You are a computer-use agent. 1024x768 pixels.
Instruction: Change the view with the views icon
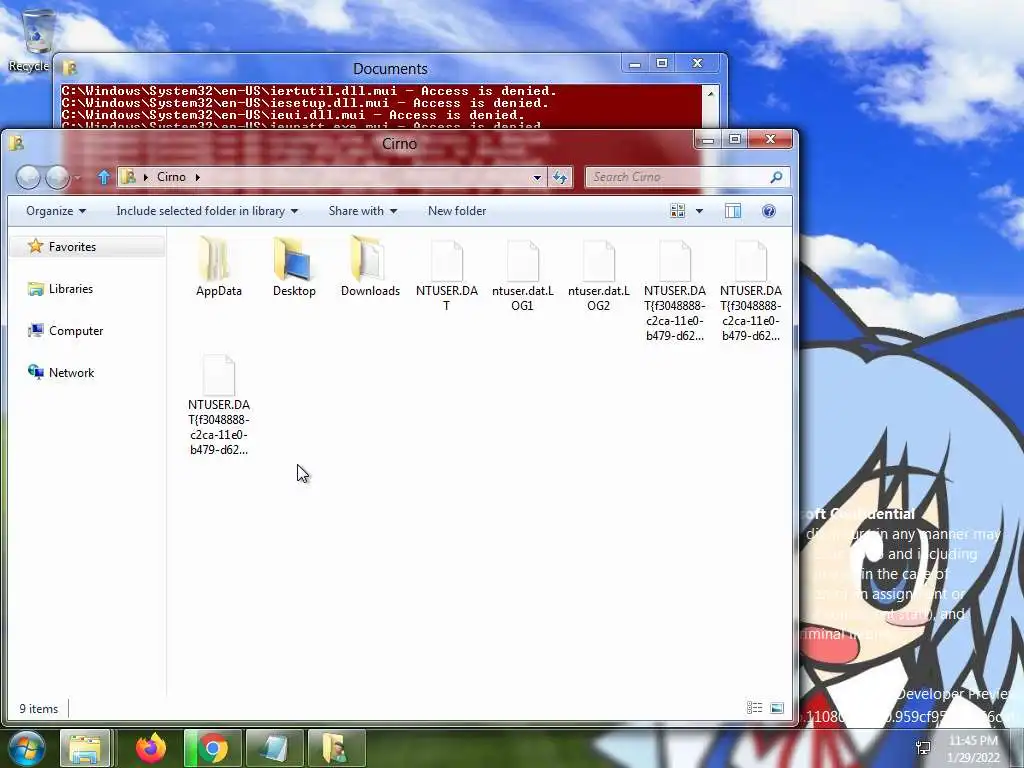tap(678, 211)
